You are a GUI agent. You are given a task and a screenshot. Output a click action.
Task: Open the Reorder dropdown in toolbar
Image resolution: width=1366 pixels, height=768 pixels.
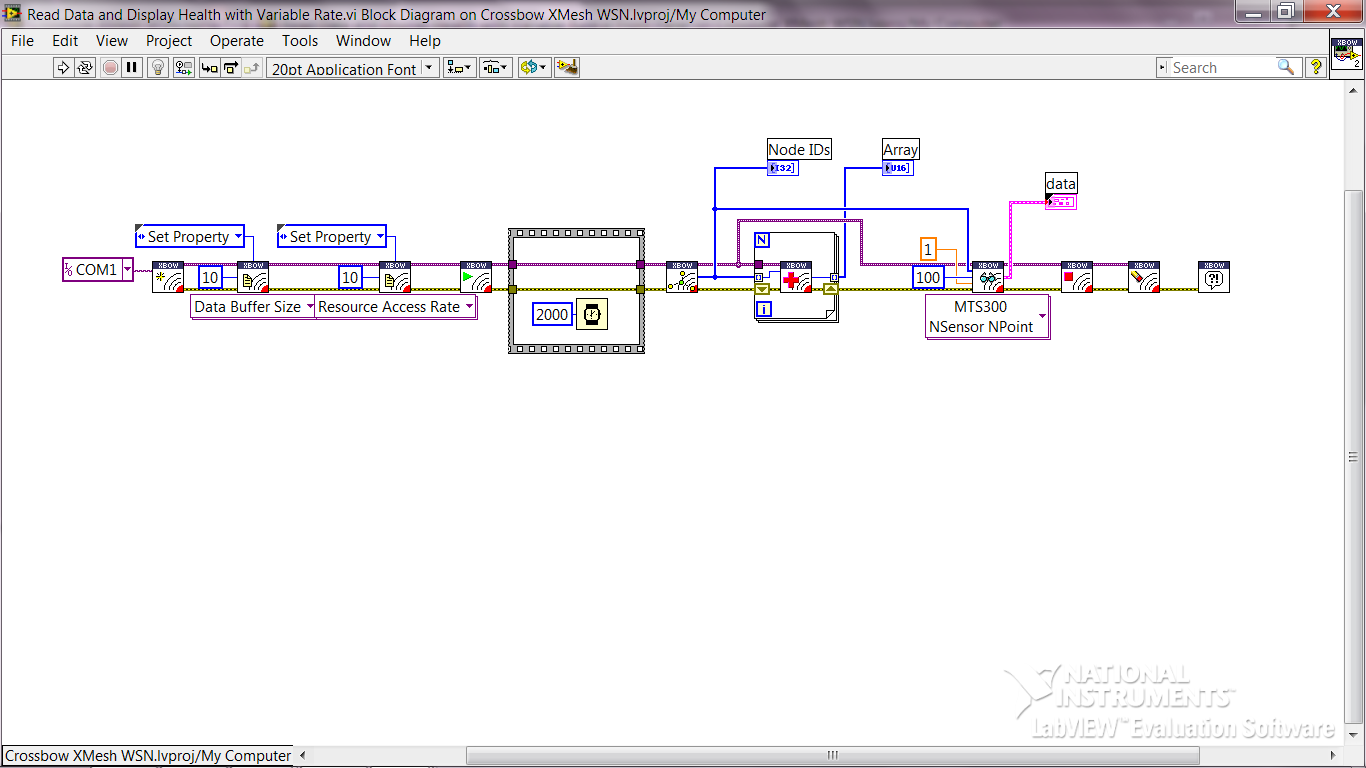pyautogui.click(x=534, y=68)
